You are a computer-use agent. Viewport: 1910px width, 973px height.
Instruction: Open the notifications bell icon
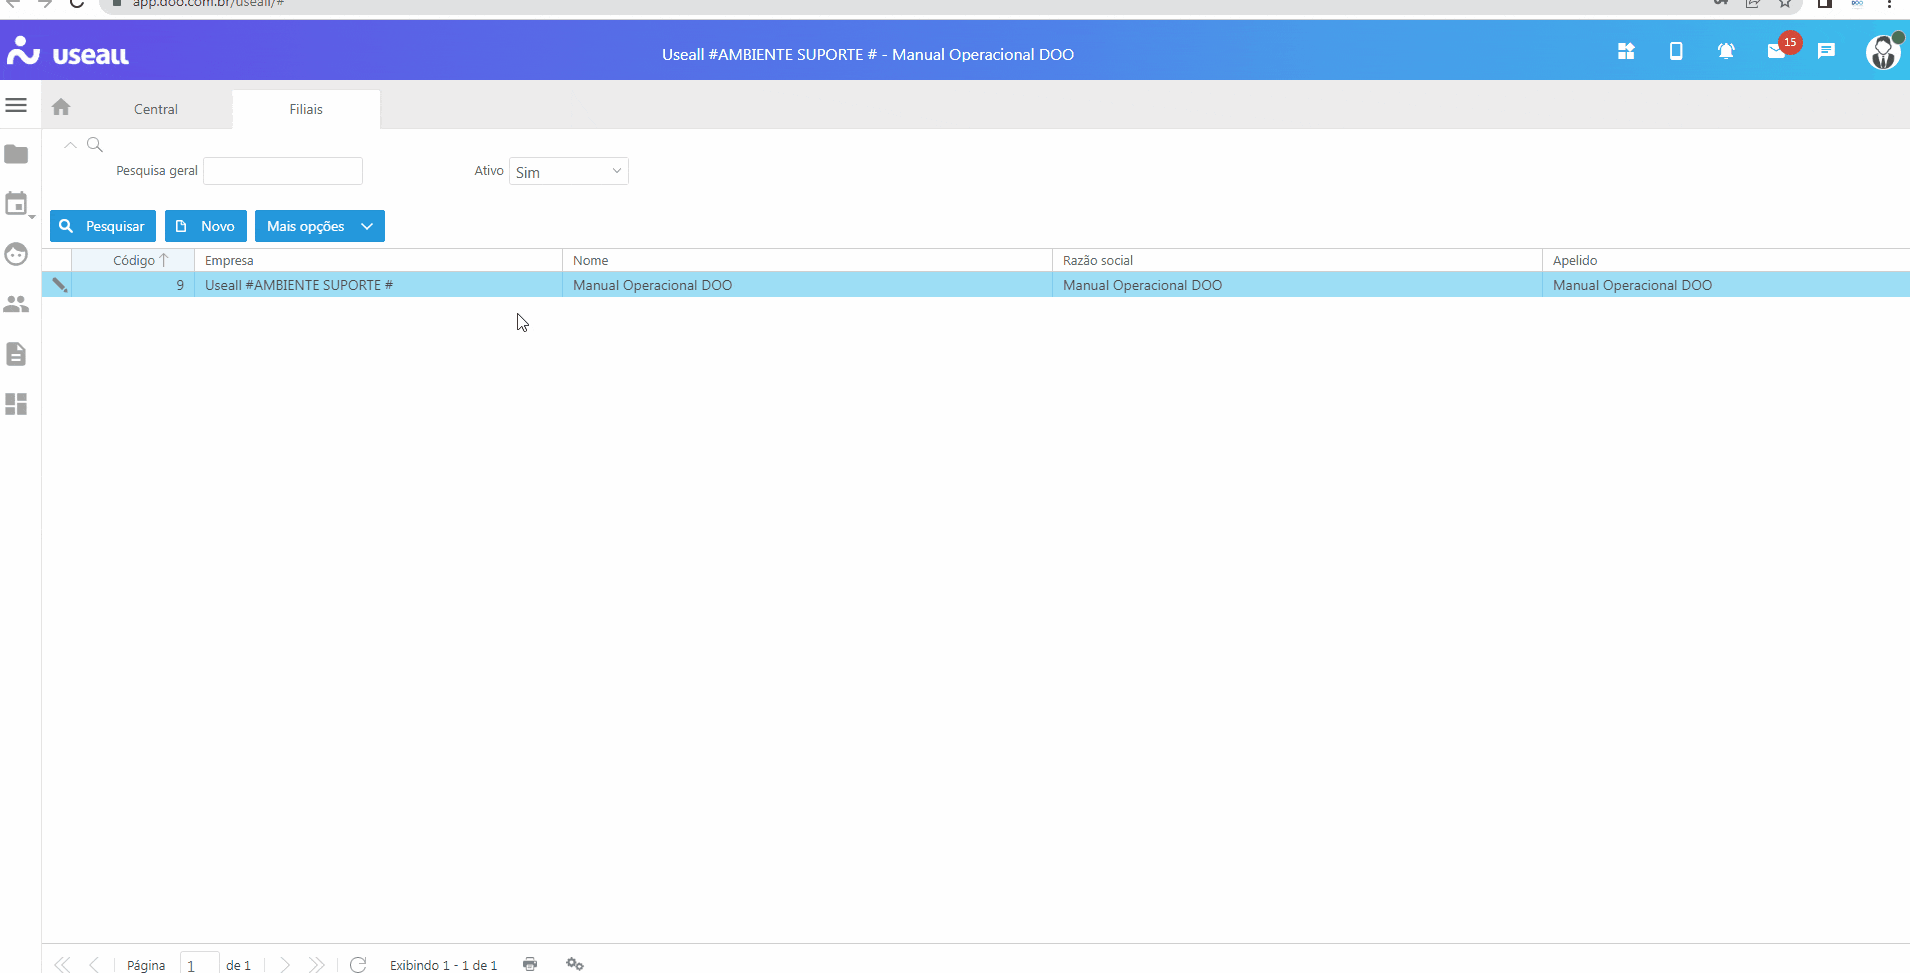(1726, 51)
